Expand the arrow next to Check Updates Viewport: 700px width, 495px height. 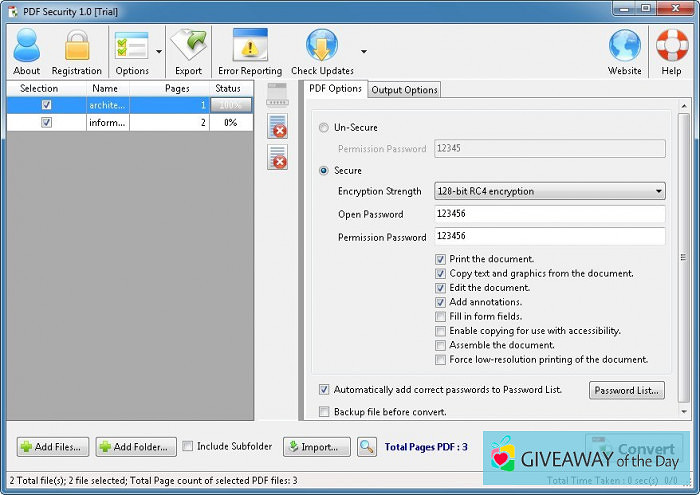(363, 51)
